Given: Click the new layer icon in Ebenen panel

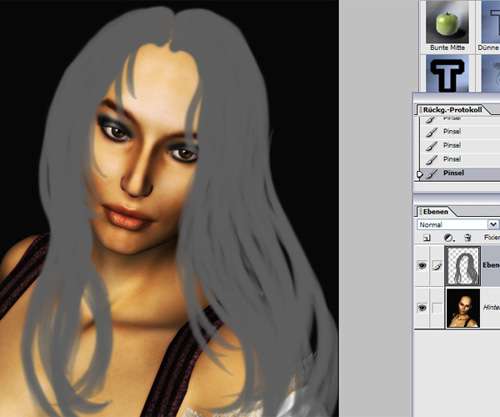Looking at the screenshot, I should [x=426, y=238].
